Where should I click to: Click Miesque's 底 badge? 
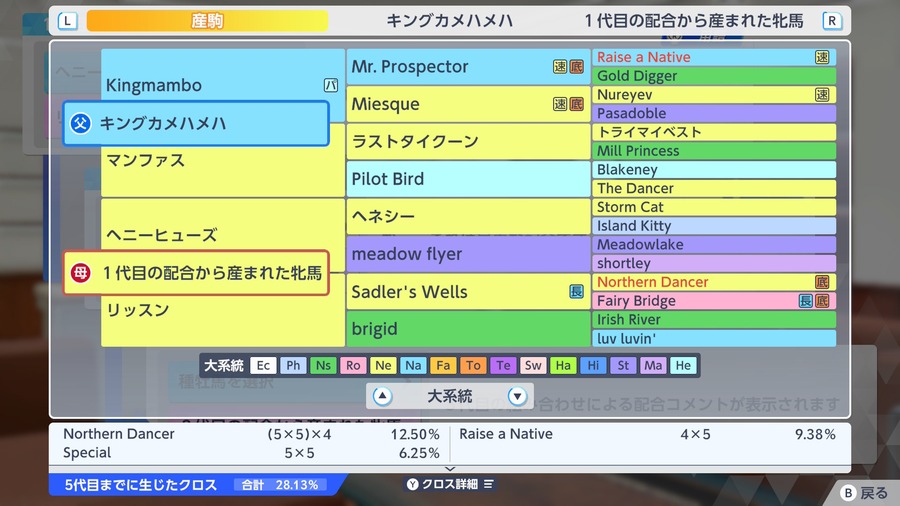click(576, 104)
